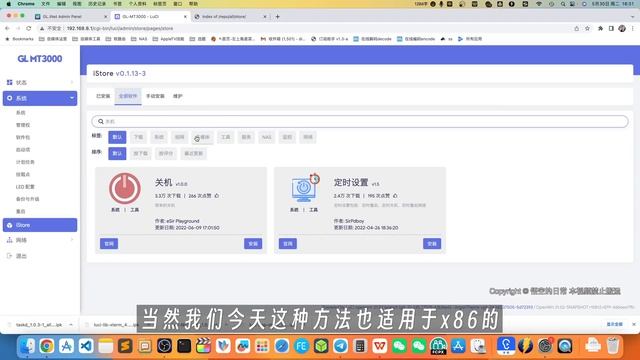Open the taskd ipk download item menu arrow
Screen dimensions: 640x360
(x=71, y=325)
